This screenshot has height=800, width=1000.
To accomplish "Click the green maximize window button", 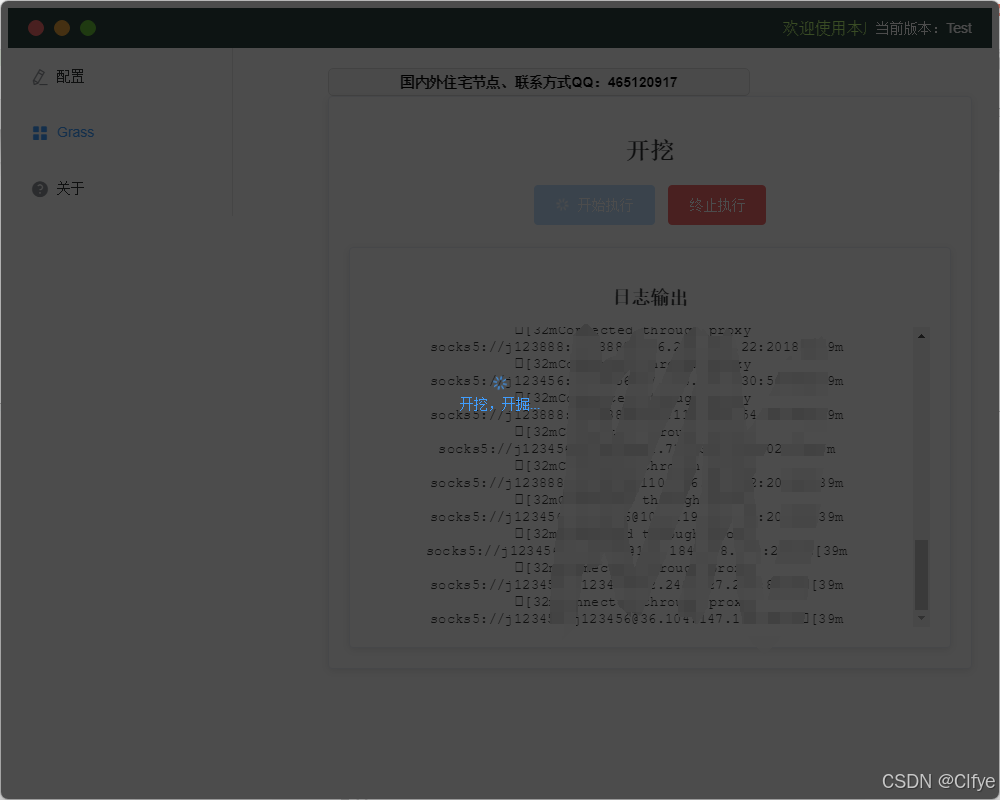I will pos(88,28).
